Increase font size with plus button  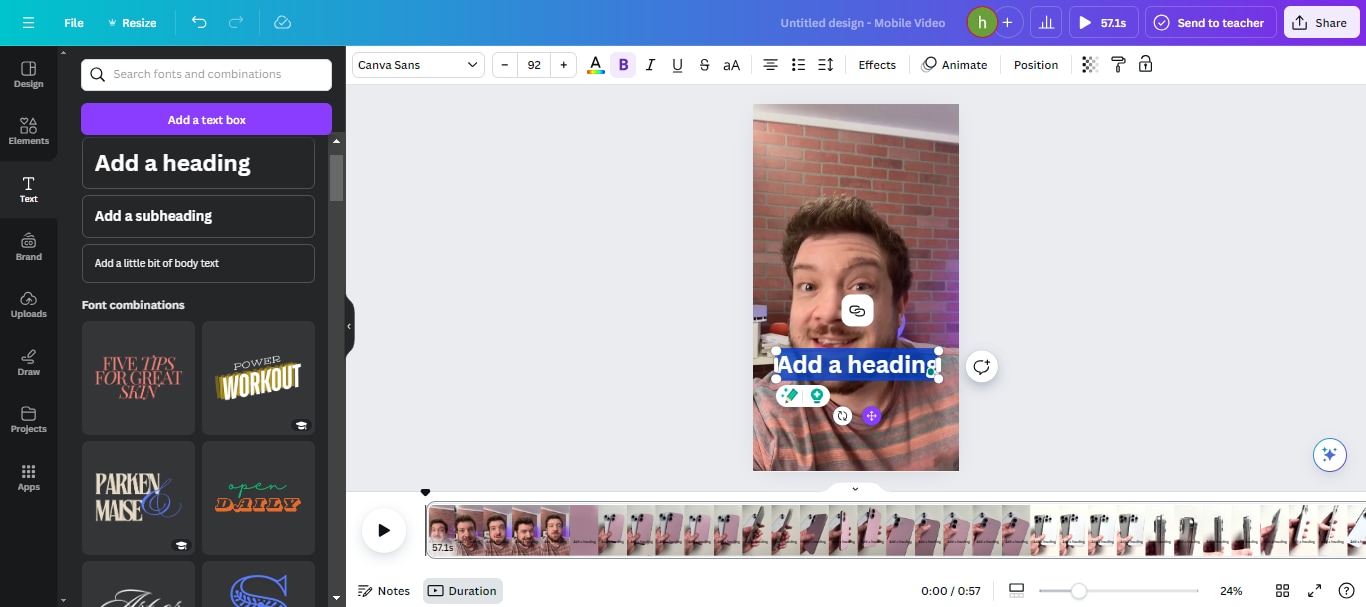click(x=564, y=65)
